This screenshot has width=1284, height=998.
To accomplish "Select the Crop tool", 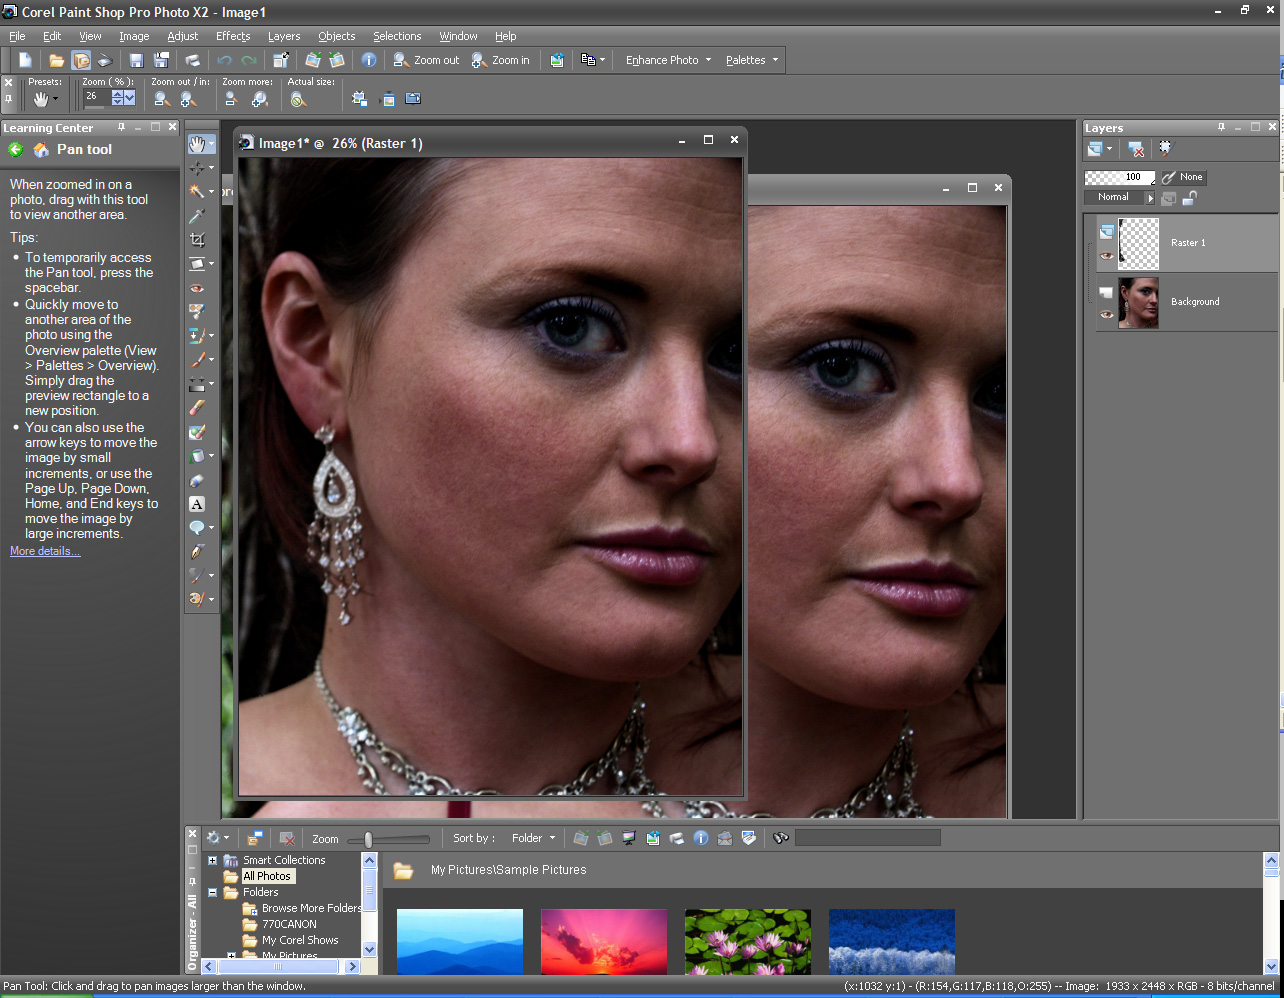I will click(197, 240).
